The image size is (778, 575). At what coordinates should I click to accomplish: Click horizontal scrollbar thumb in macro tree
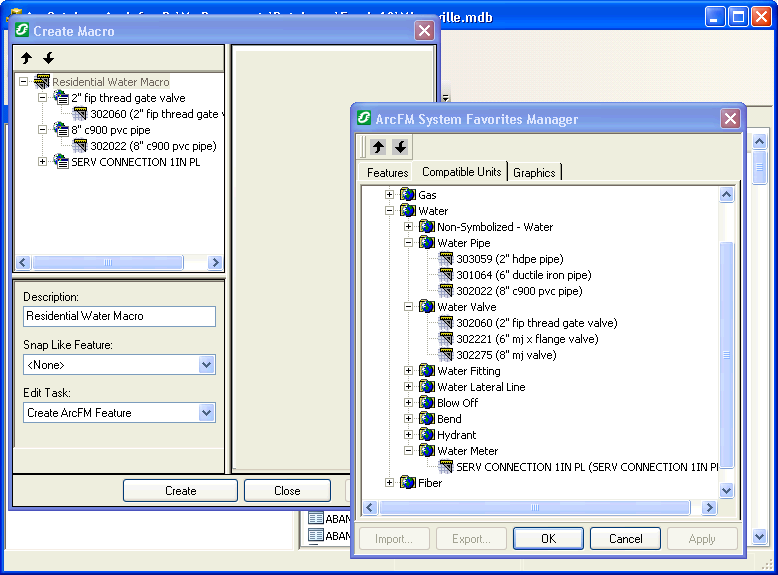pos(108,262)
